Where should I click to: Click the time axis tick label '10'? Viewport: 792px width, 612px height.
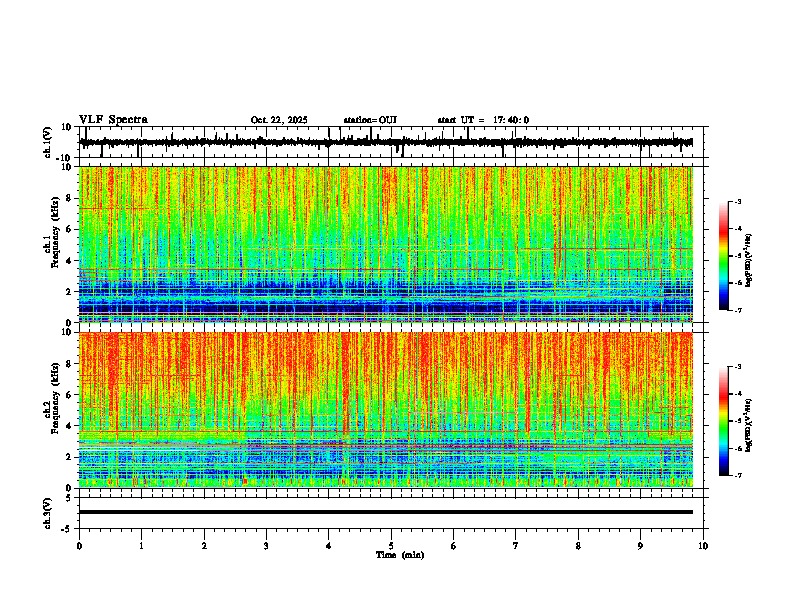[x=703, y=546]
